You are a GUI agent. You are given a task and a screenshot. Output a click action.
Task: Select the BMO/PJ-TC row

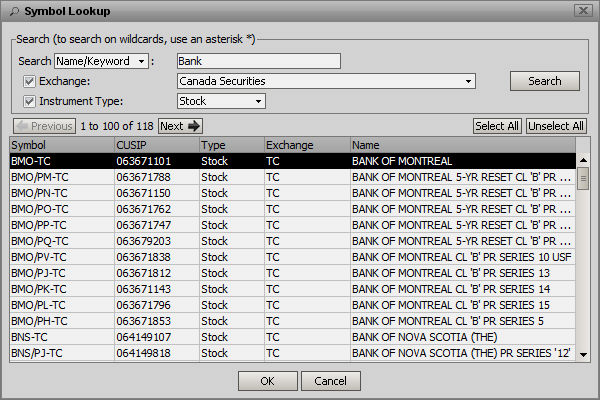click(x=293, y=273)
